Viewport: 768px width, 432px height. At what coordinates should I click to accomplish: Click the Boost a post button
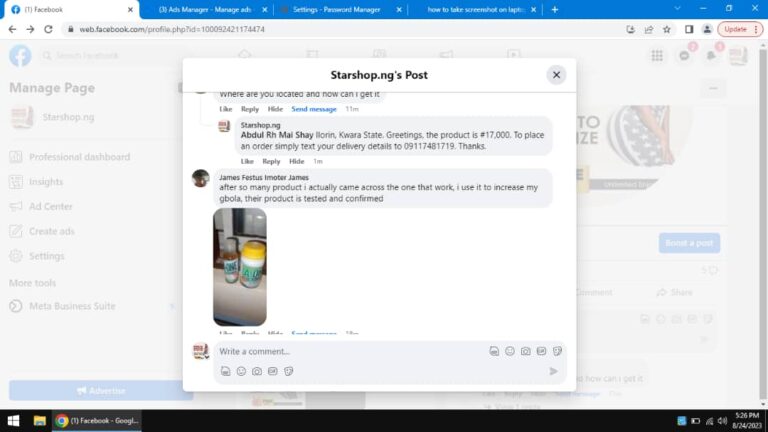pos(689,243)
